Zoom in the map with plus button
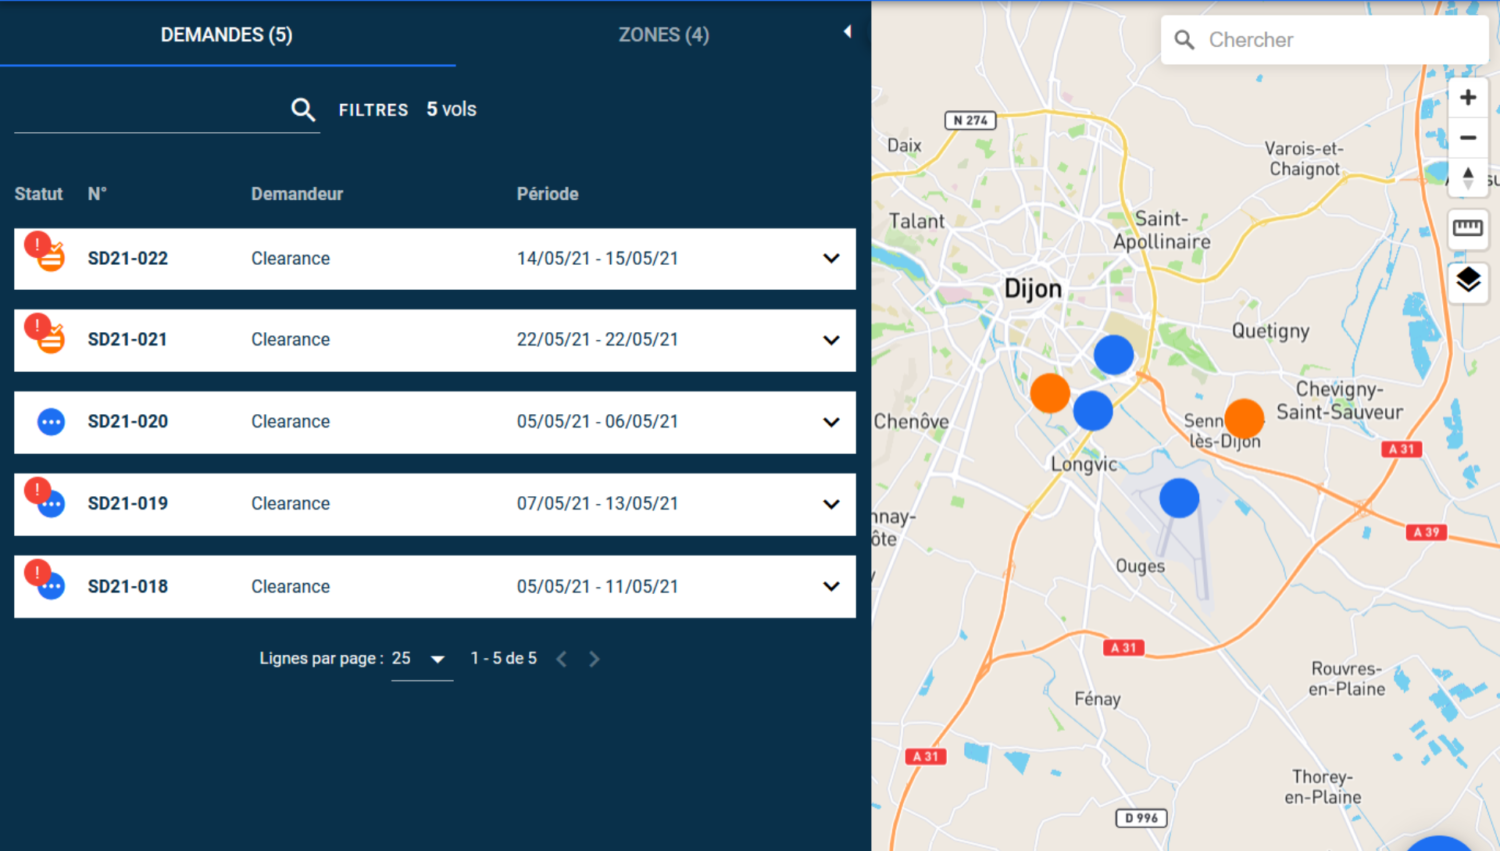This screenshot has width=1500, height=851. pyautogui.click(x=1468, y=97)
